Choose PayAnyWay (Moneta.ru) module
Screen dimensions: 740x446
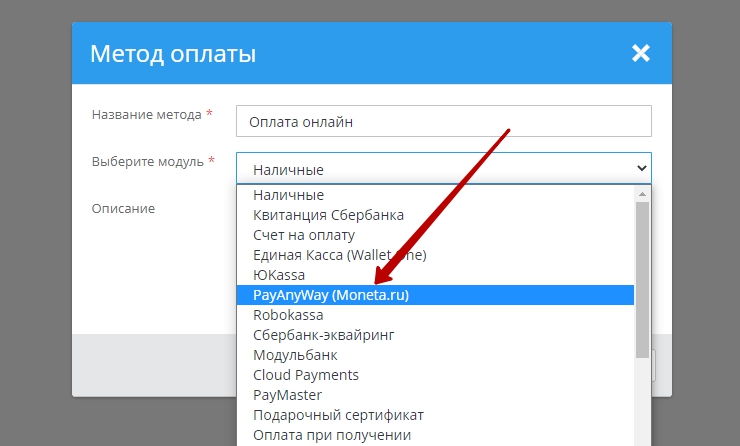point(331,295)
